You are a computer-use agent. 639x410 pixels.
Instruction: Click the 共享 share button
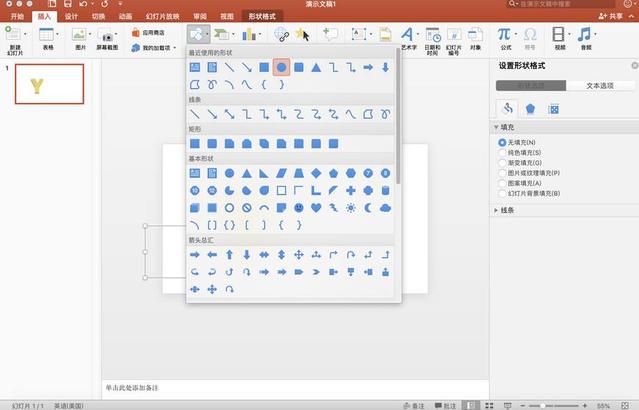tap(611, 16)
